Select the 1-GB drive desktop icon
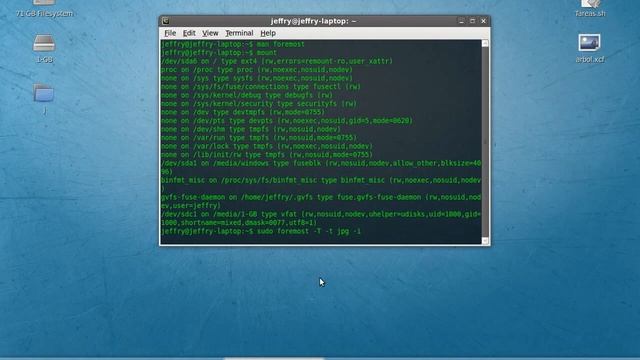This screenshot has width=640, height=360. coord(44,49)
